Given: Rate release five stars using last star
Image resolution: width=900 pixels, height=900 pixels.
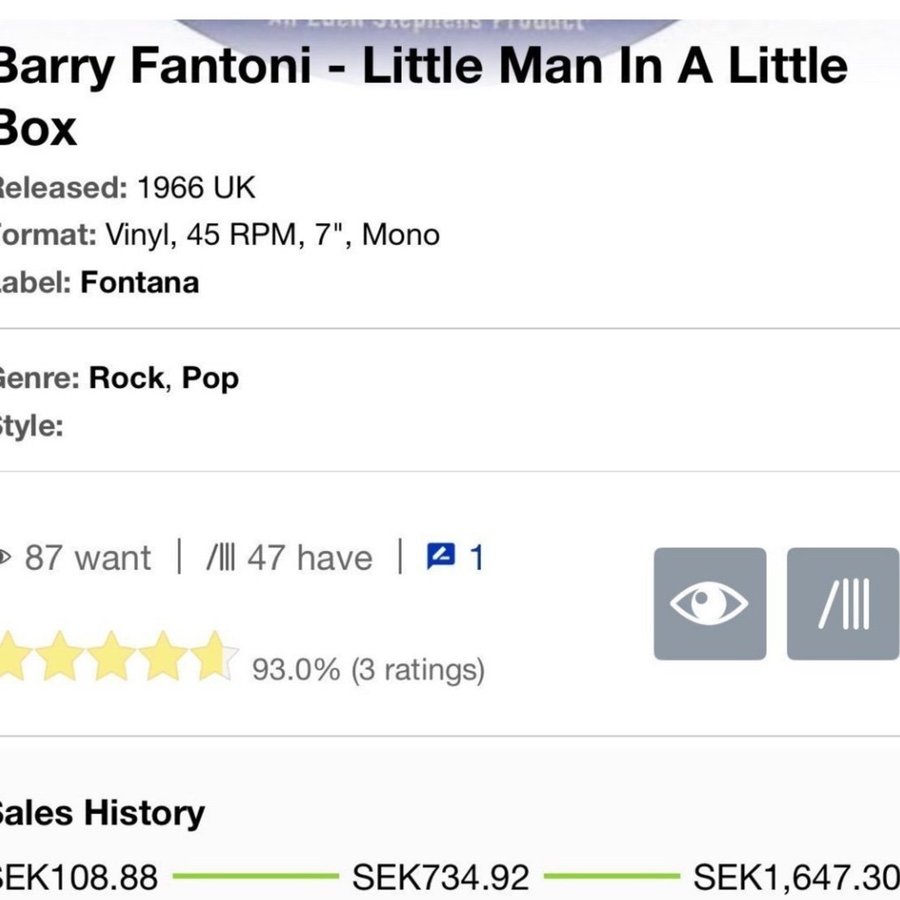Looking at the screenshot, I should coord(212,657).
